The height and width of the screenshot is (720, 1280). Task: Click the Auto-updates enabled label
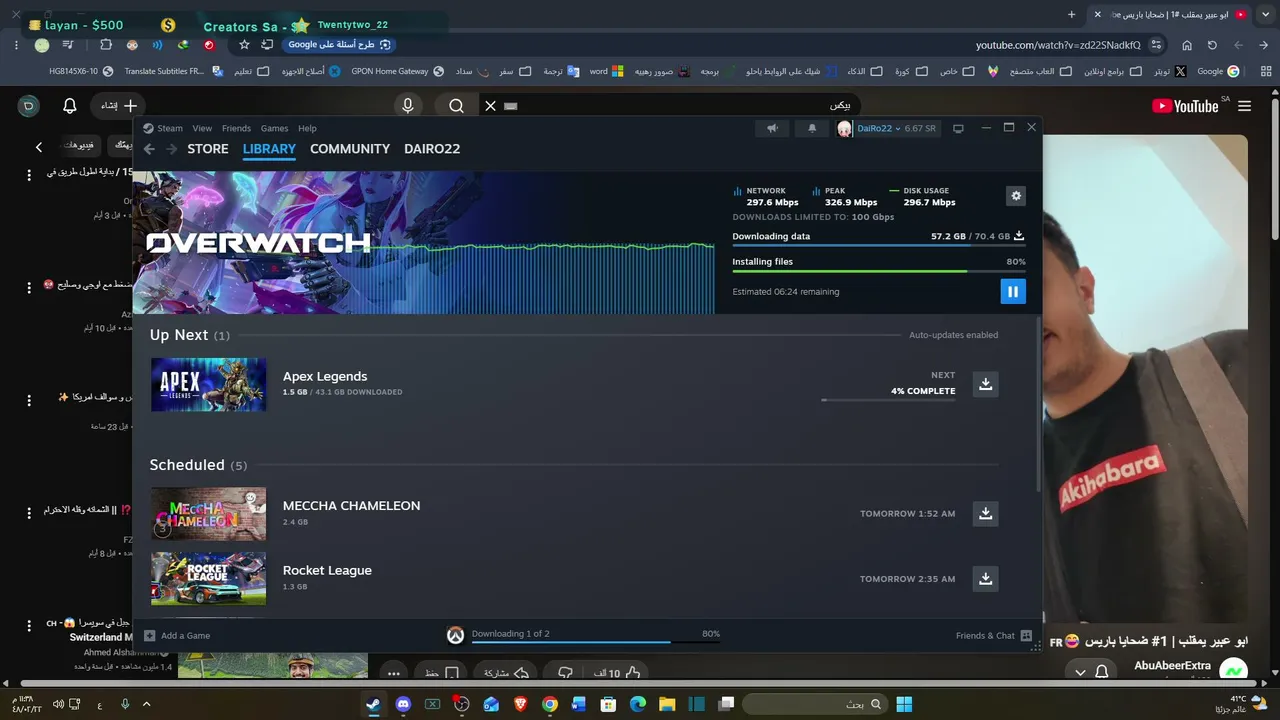point(953,335)
